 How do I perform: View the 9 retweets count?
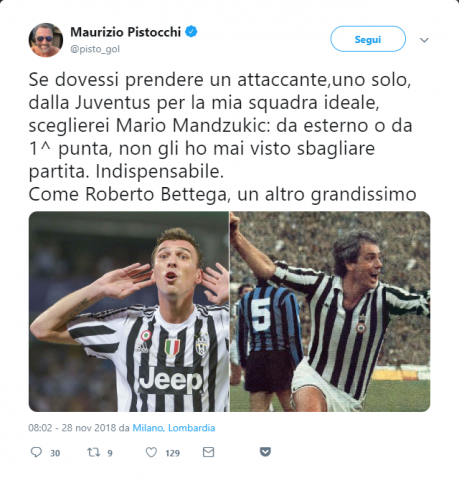(110, 453)
